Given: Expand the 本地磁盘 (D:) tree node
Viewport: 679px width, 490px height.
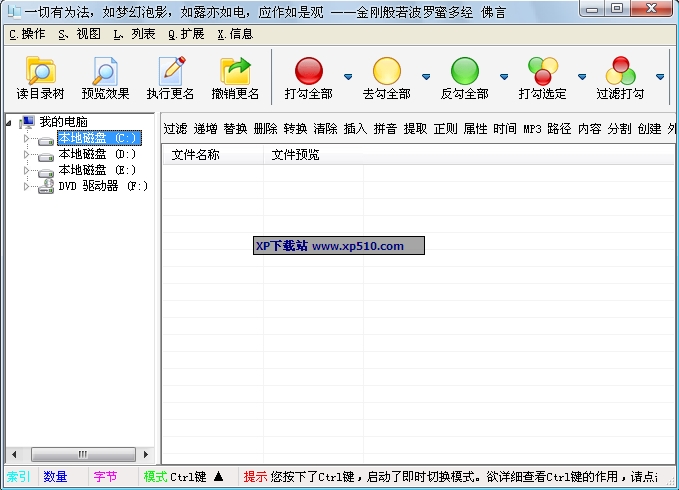Looking at the screenshot, I should (x=27, y=154).
